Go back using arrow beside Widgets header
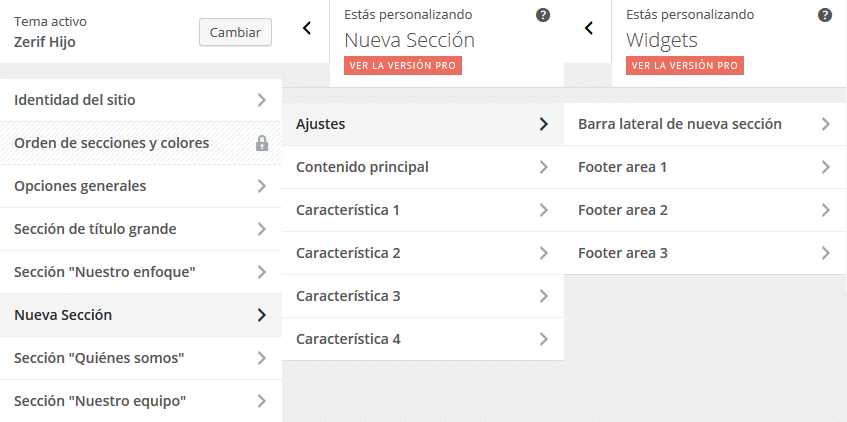 [589, 29]
